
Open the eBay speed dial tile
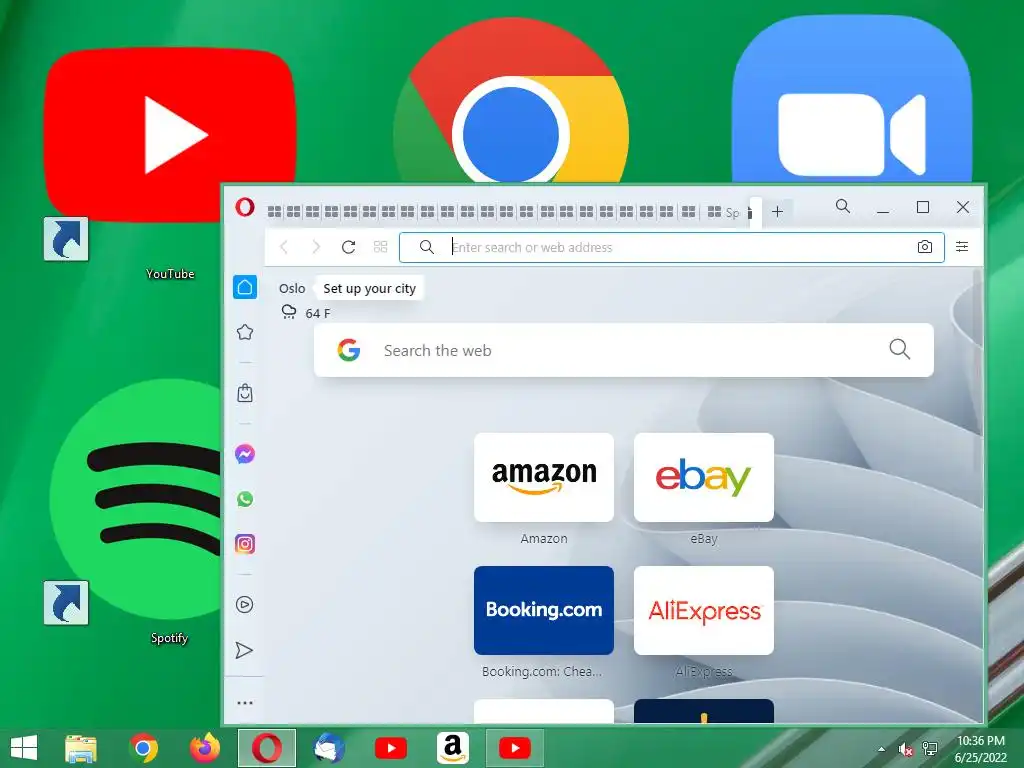tap(704, 477)
